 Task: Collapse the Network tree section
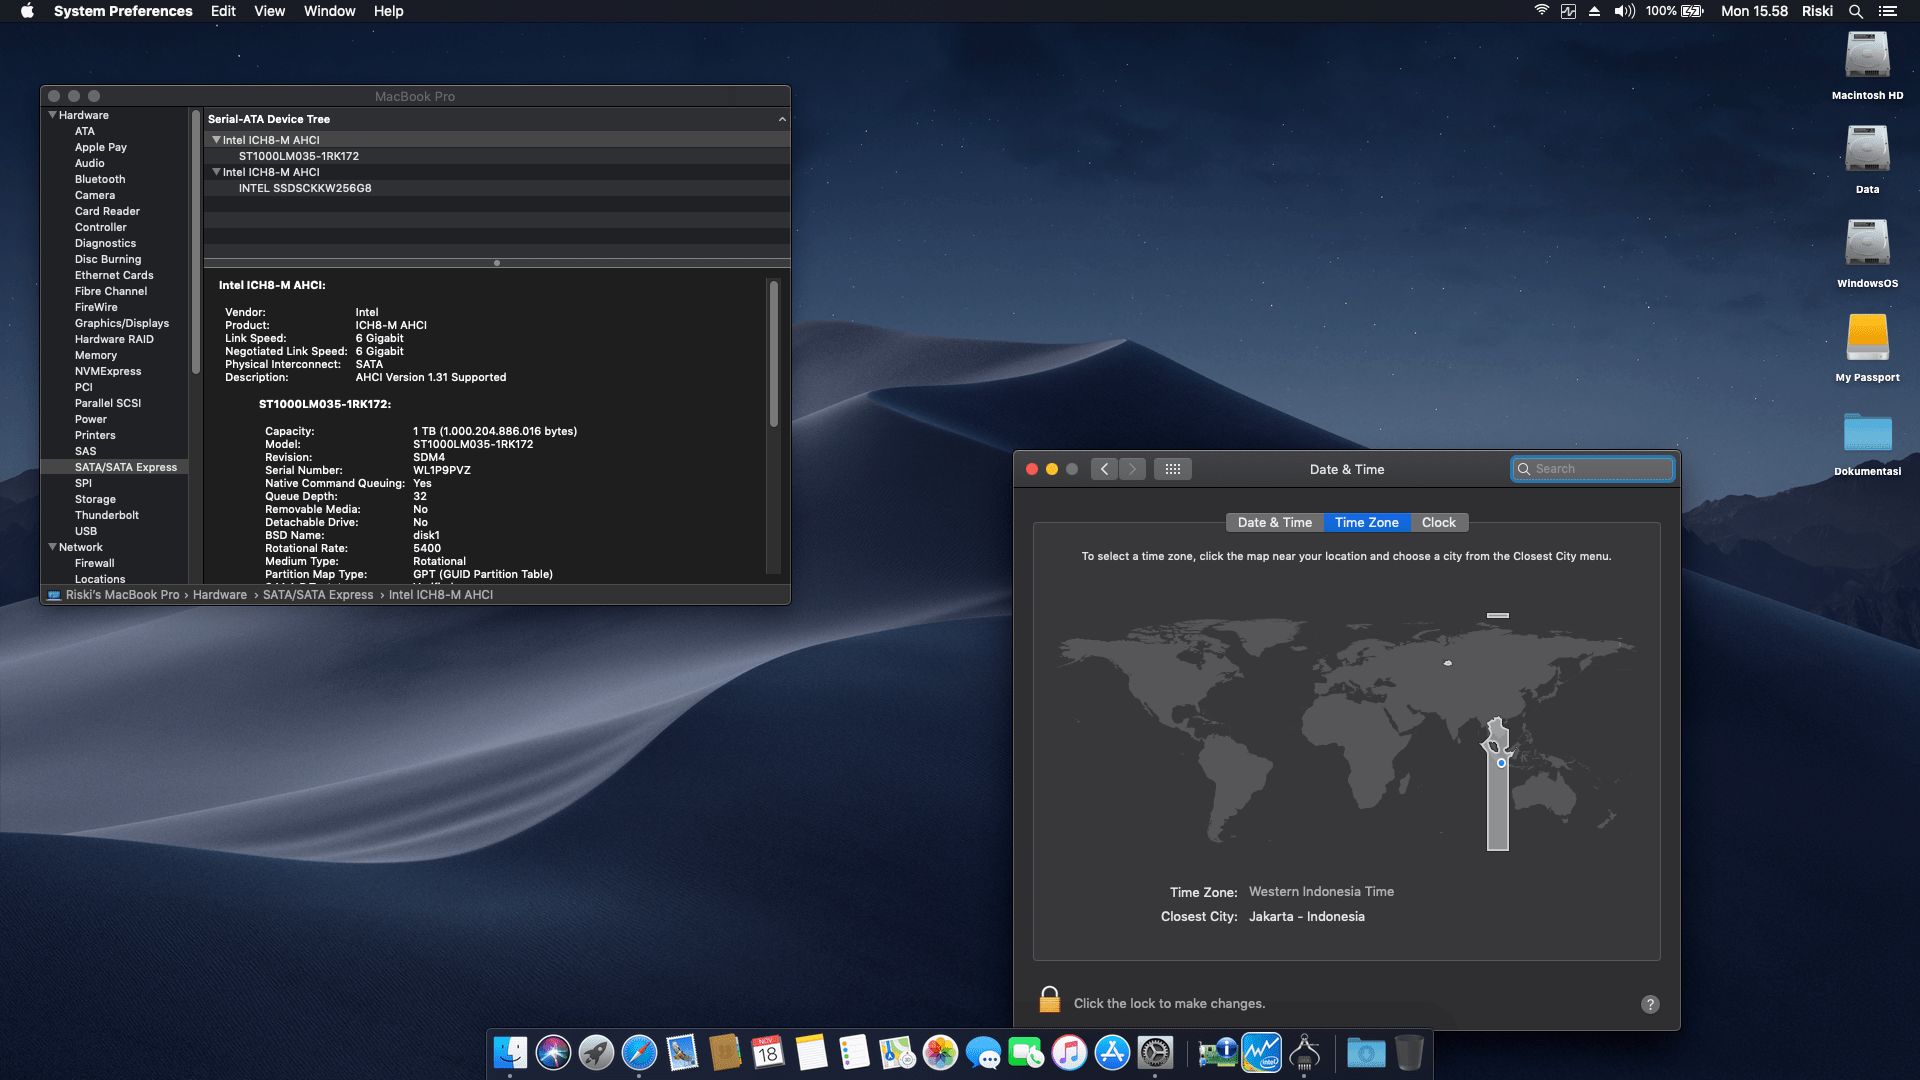pos(52,547)
